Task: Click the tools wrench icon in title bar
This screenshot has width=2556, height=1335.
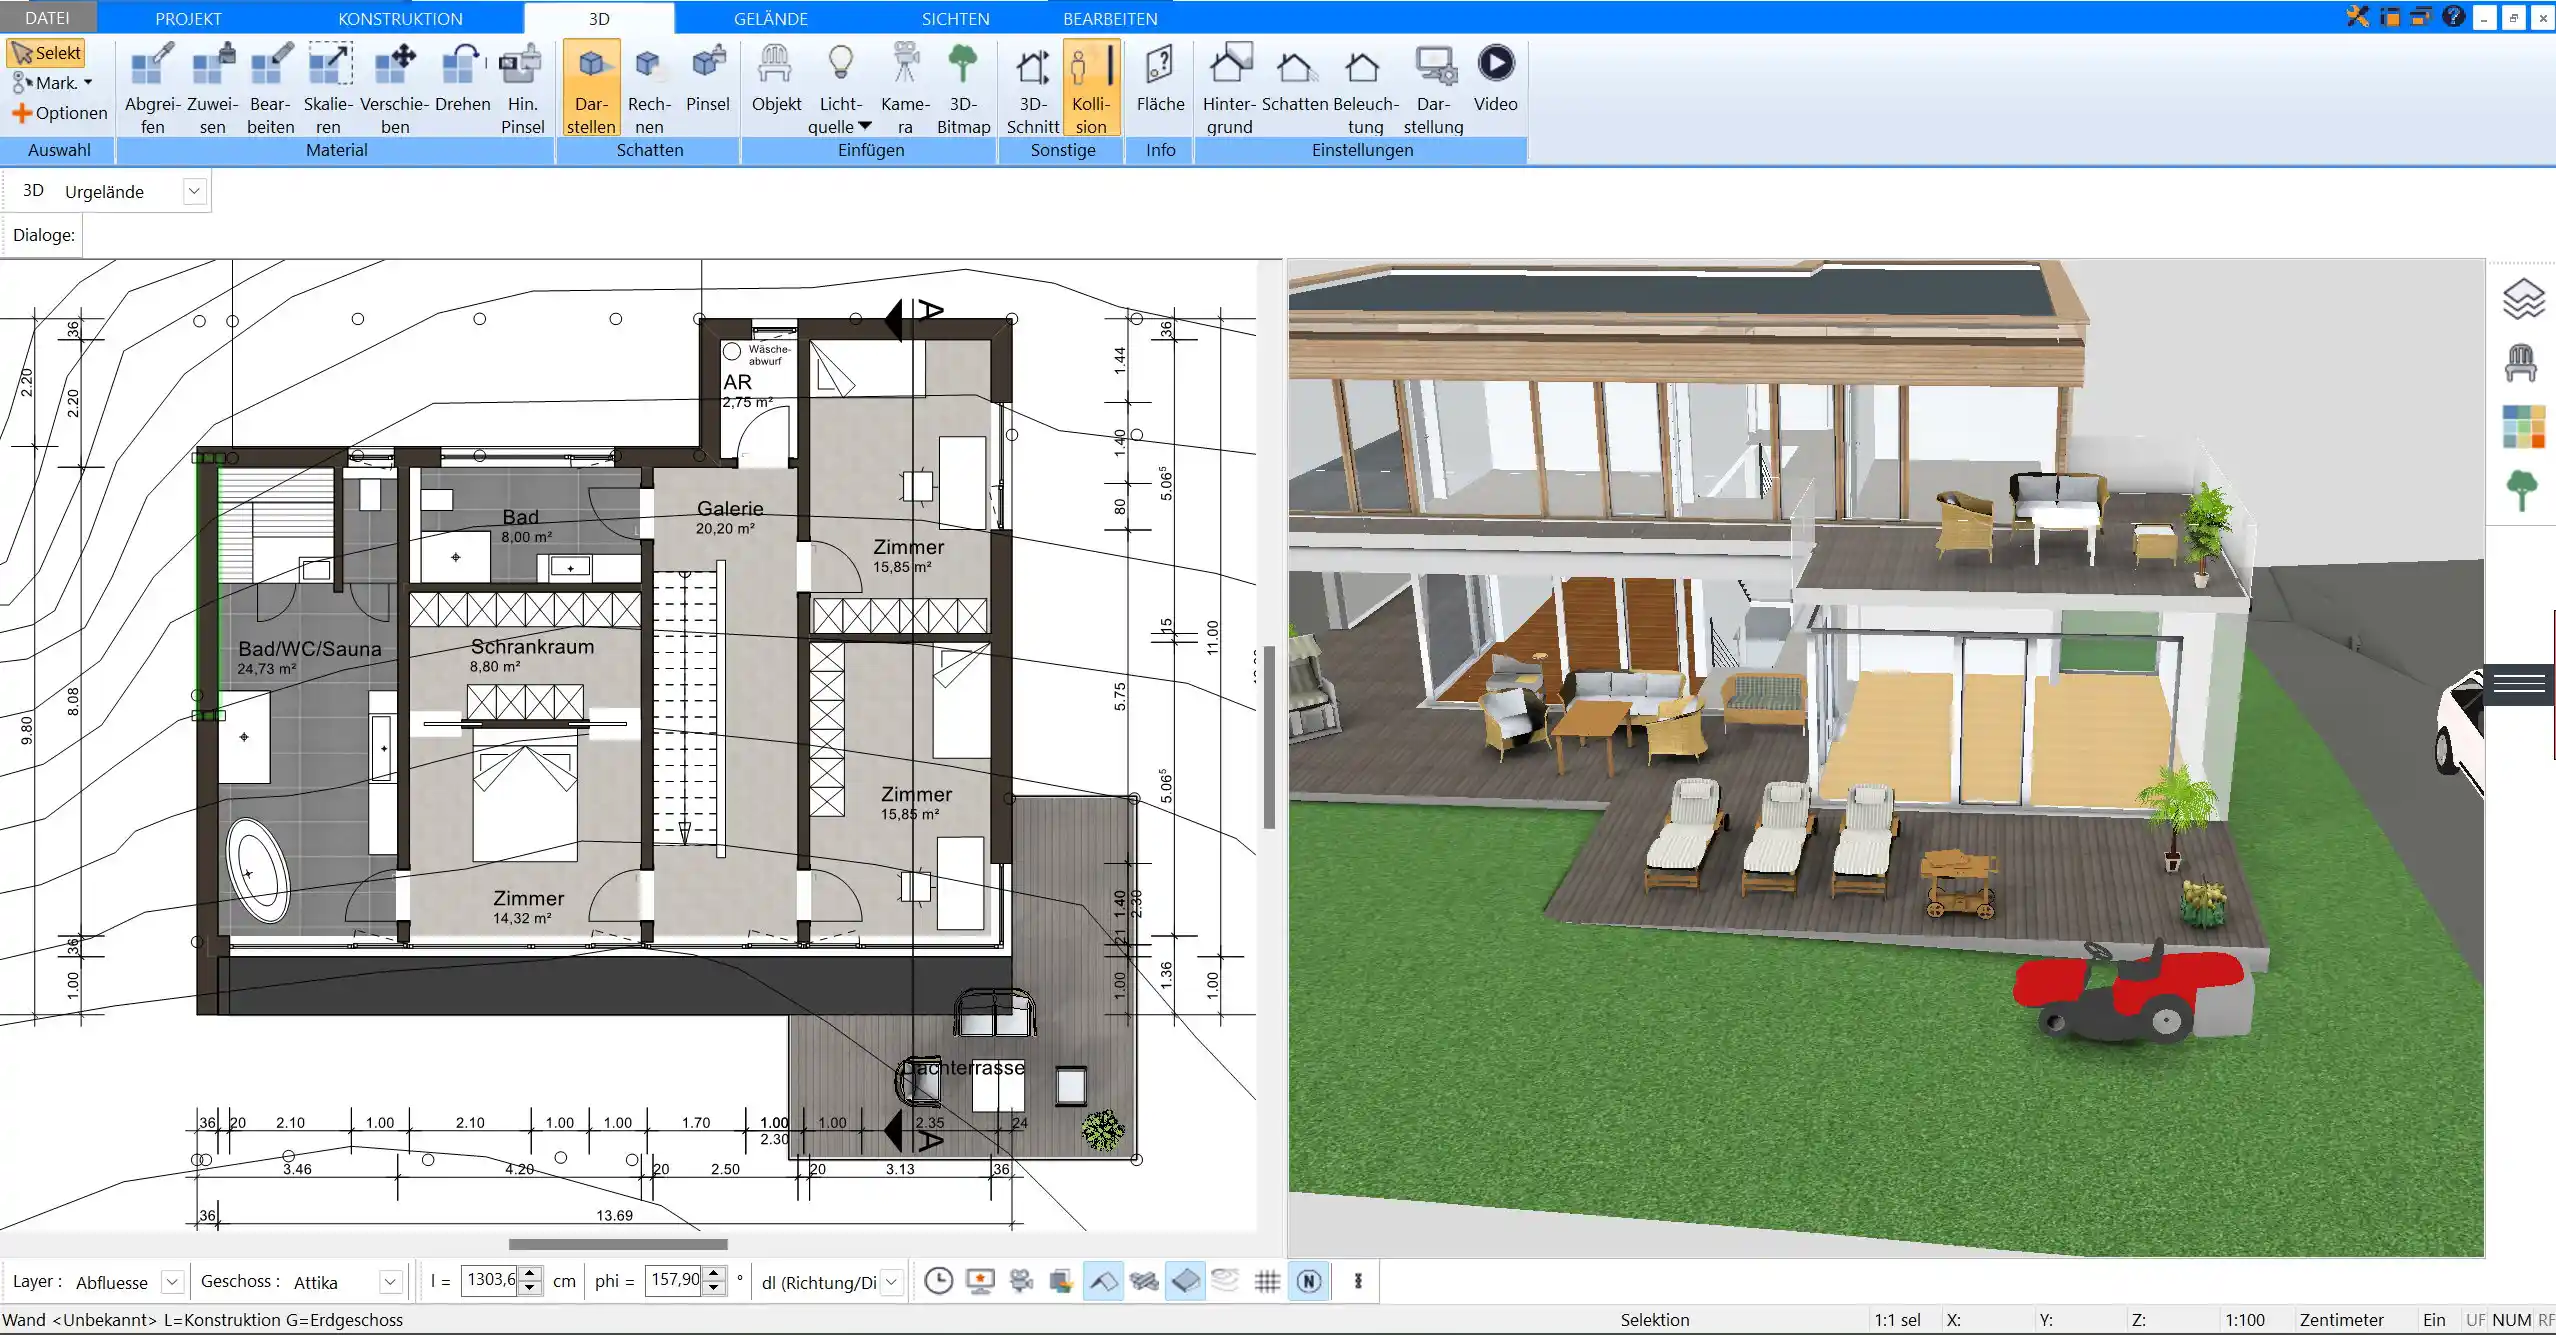Action: pyautogui.click(x=2357, y=16)
